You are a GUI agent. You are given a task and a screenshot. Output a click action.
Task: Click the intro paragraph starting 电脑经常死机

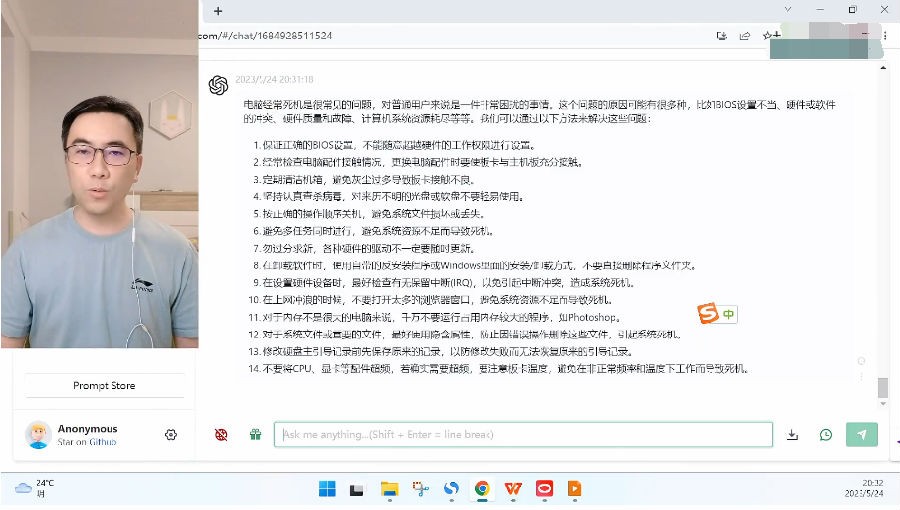540,111
